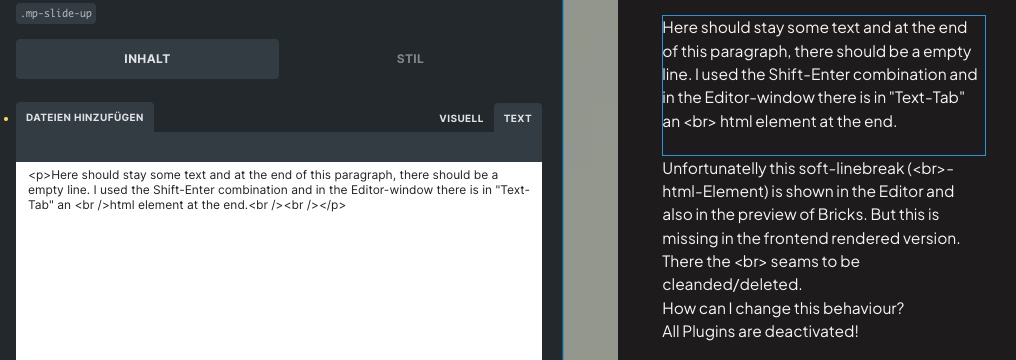The height and width of the screenshot is (360, 1016).
Task: Switch to the INHALT tab
Action: coord(147,59)
